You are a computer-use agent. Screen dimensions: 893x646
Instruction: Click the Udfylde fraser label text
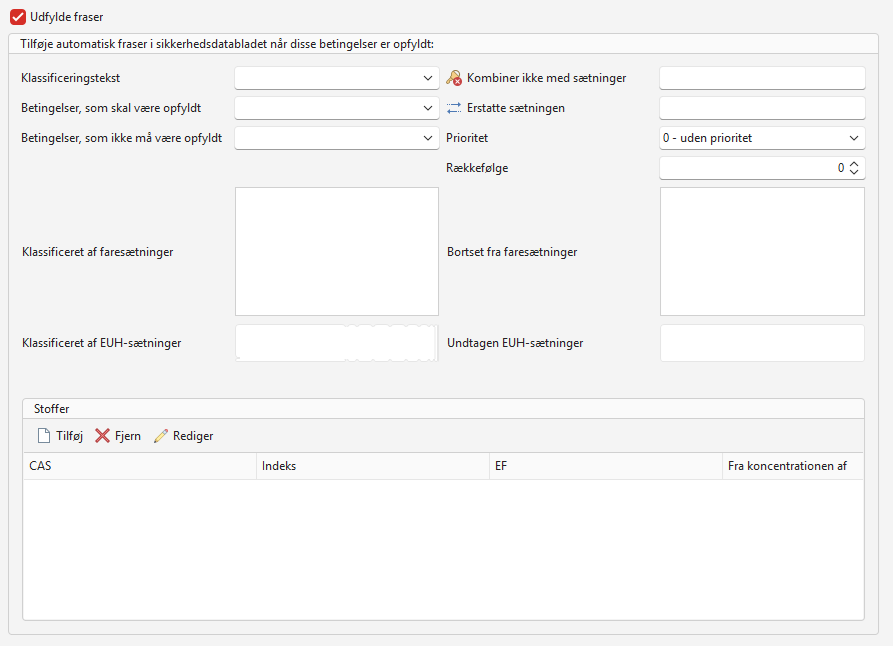click(67, 17)
